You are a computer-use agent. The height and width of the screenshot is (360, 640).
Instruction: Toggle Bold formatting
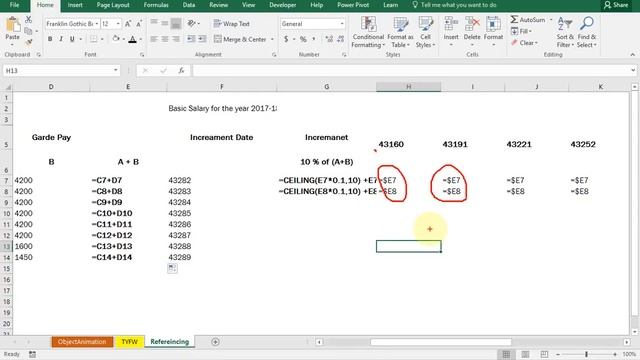click(x=50, y=39)
